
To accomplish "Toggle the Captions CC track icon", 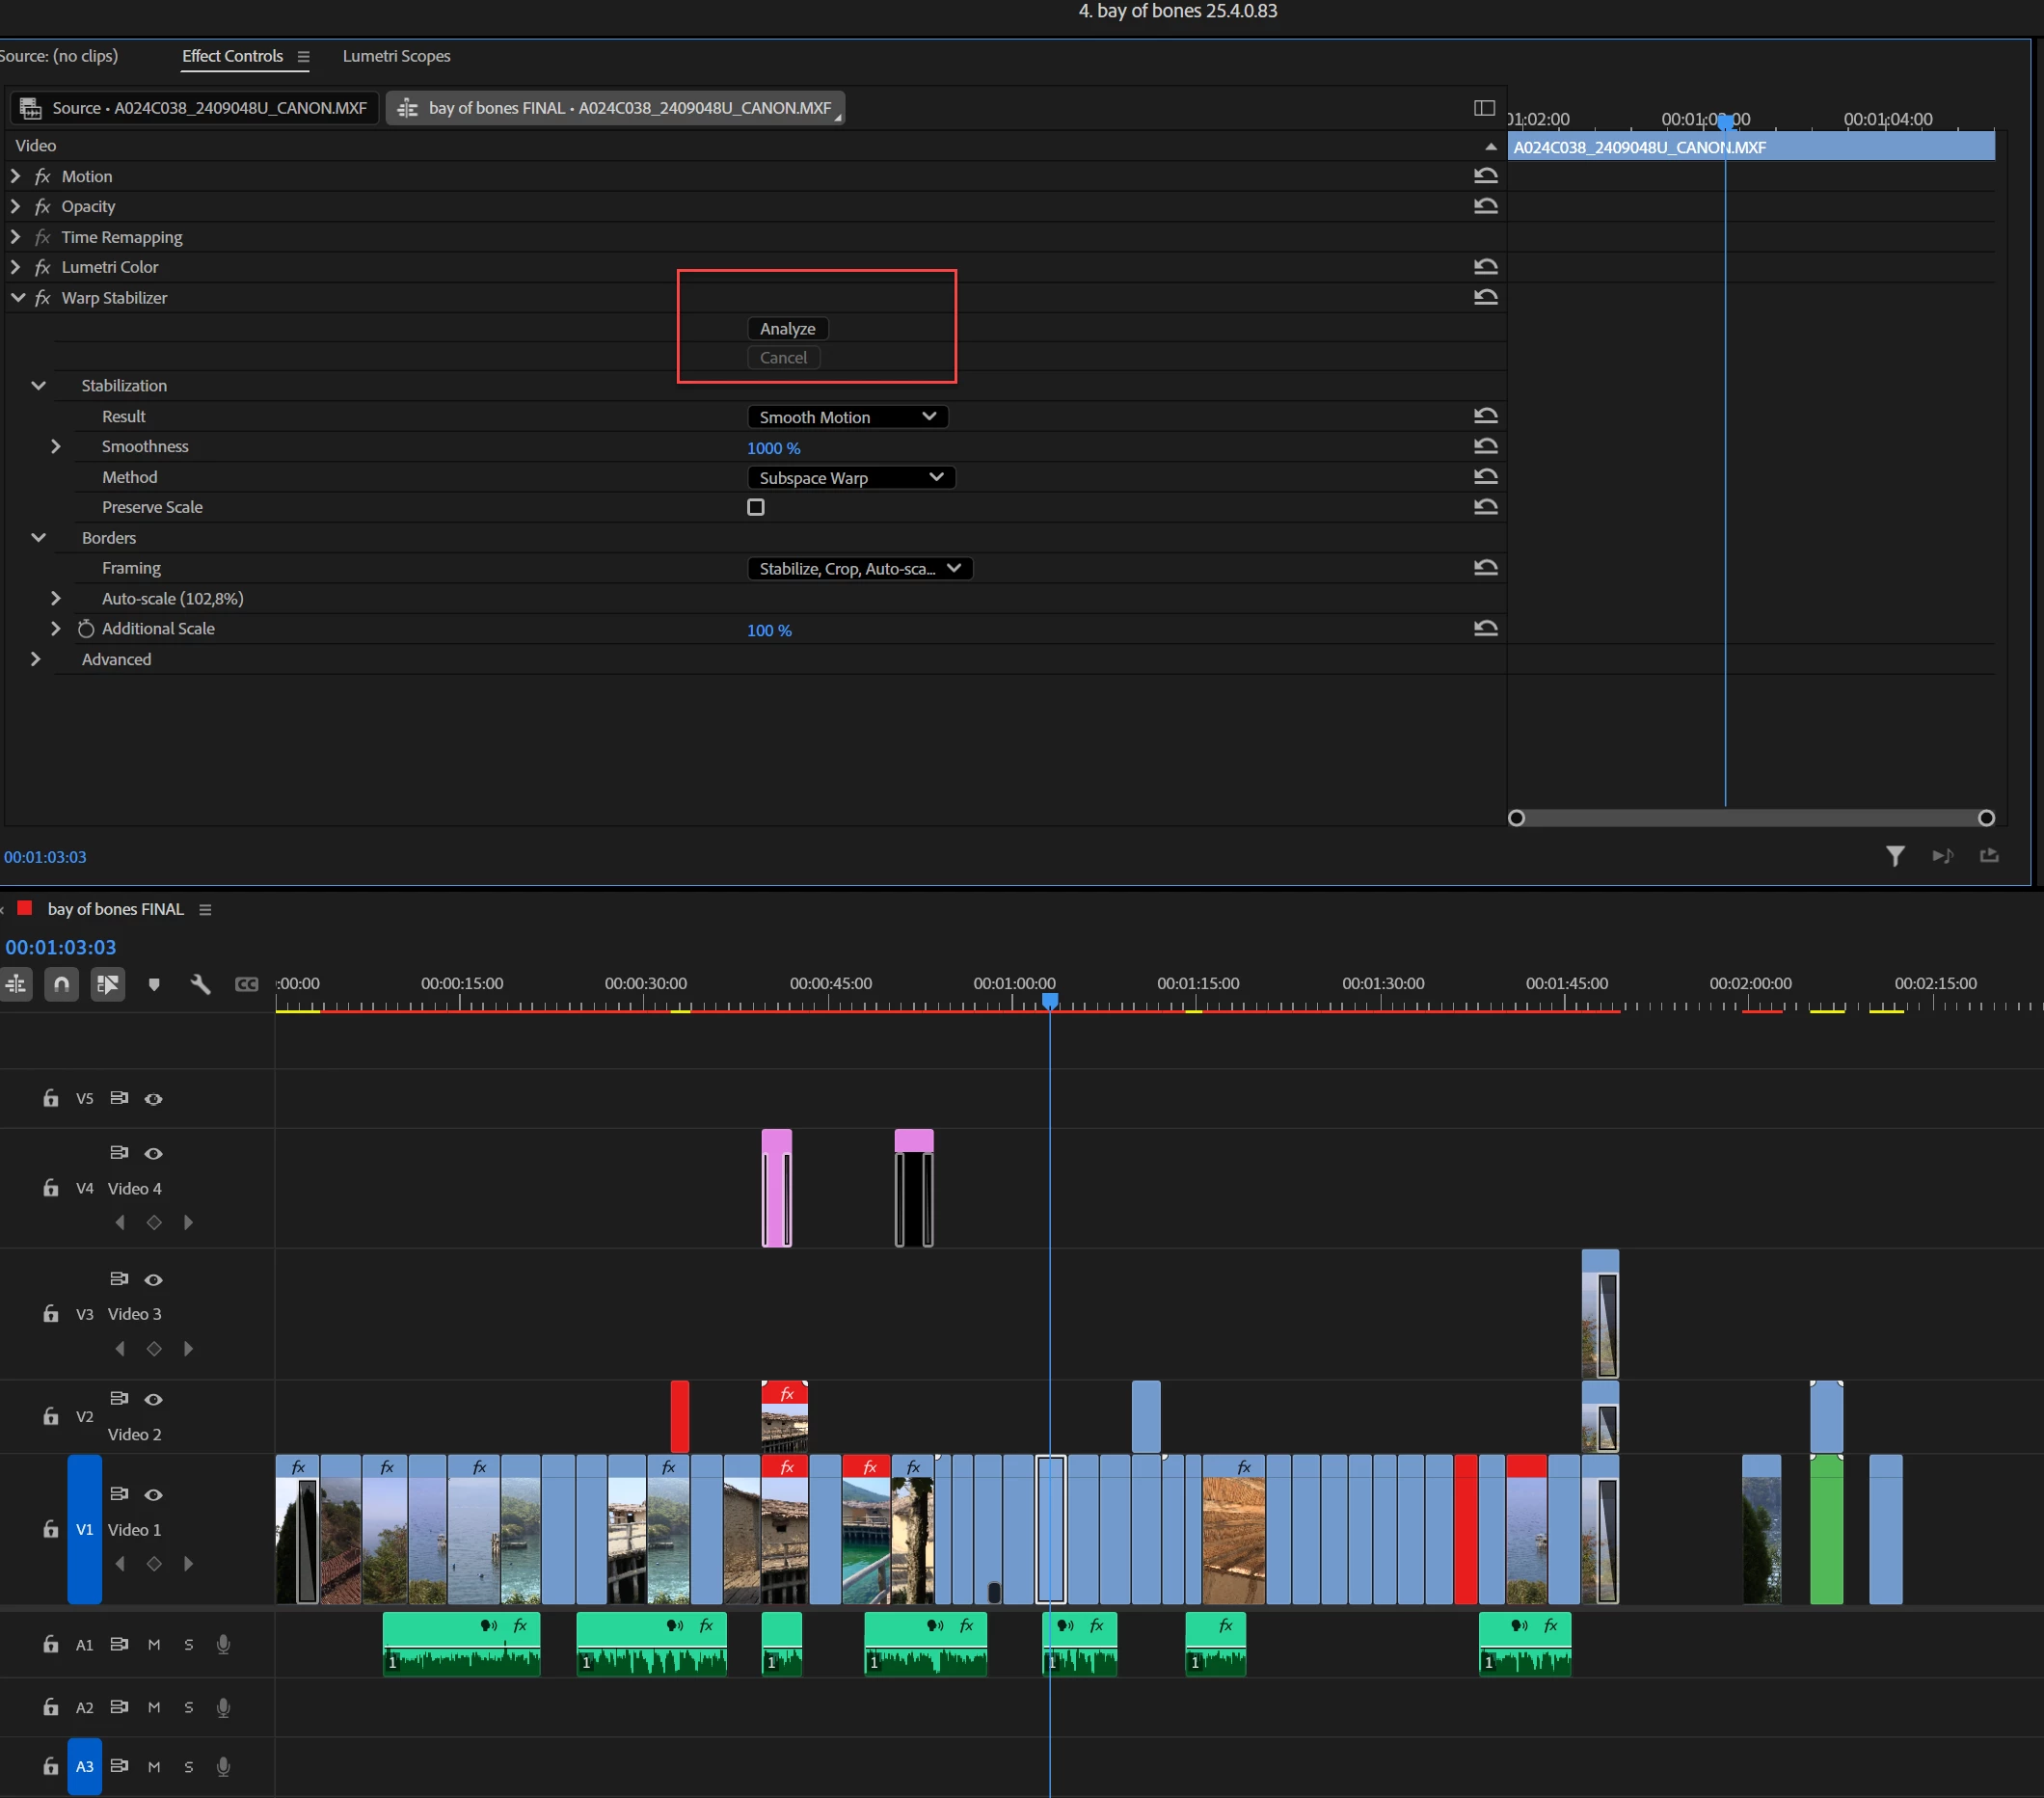I will pyautogui.click(x=246, y=984).
